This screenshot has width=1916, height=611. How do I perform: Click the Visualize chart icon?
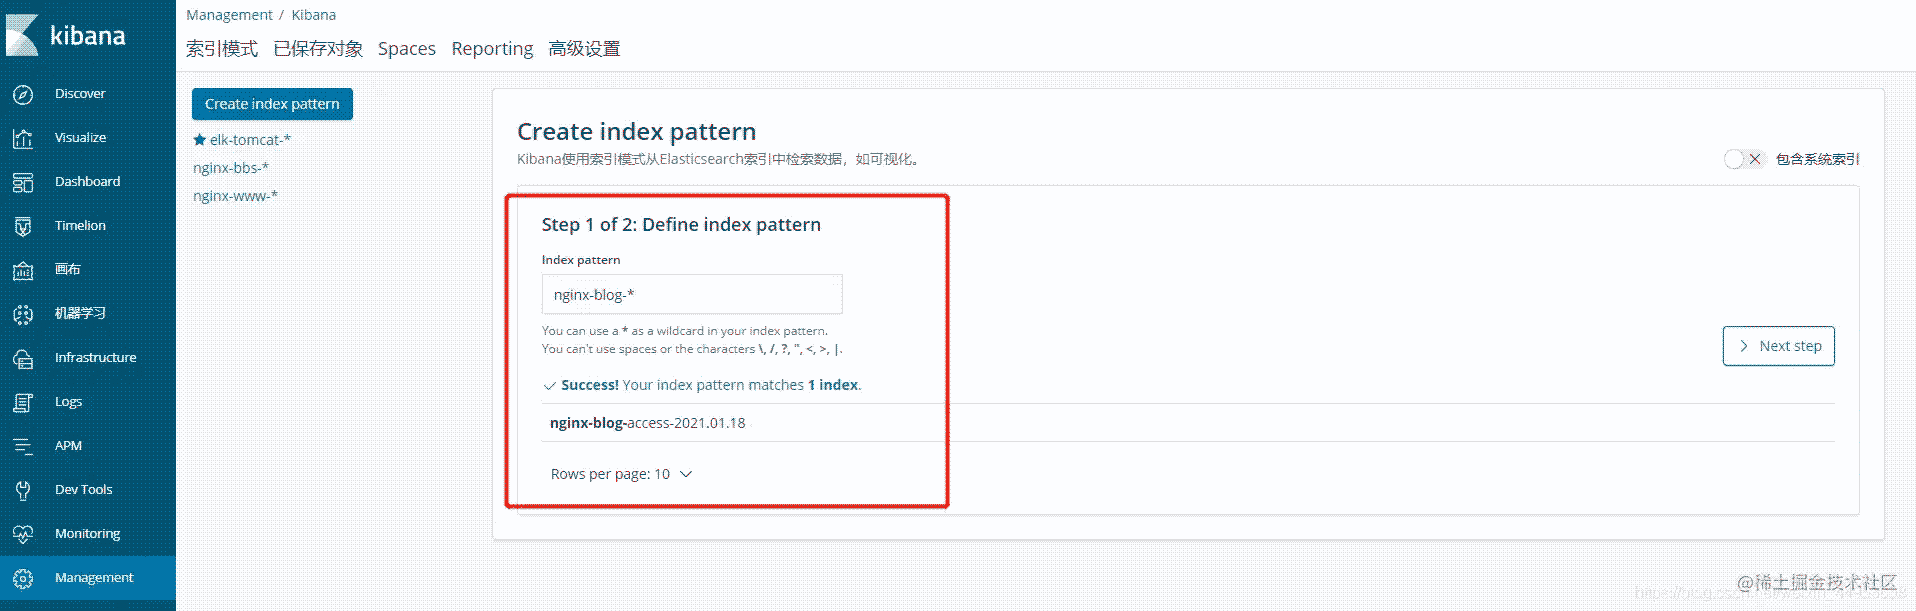23,138
